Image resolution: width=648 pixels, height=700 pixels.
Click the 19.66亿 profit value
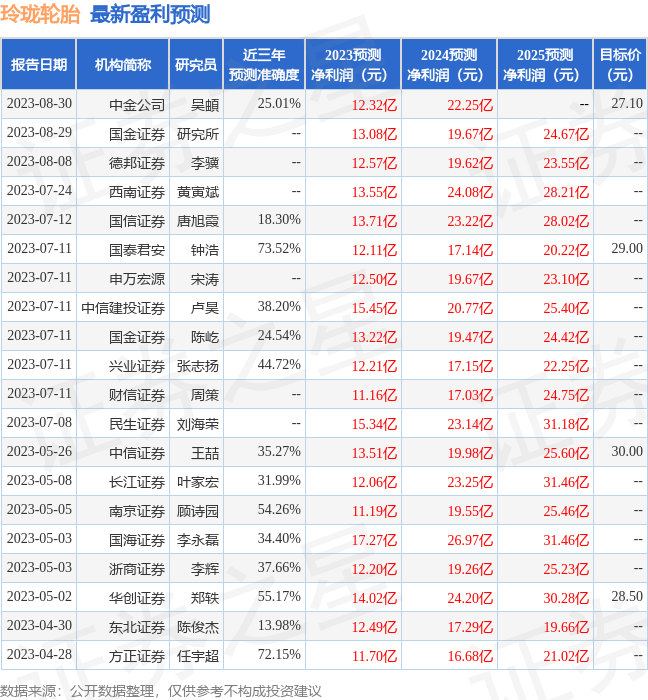click(566, 628)
